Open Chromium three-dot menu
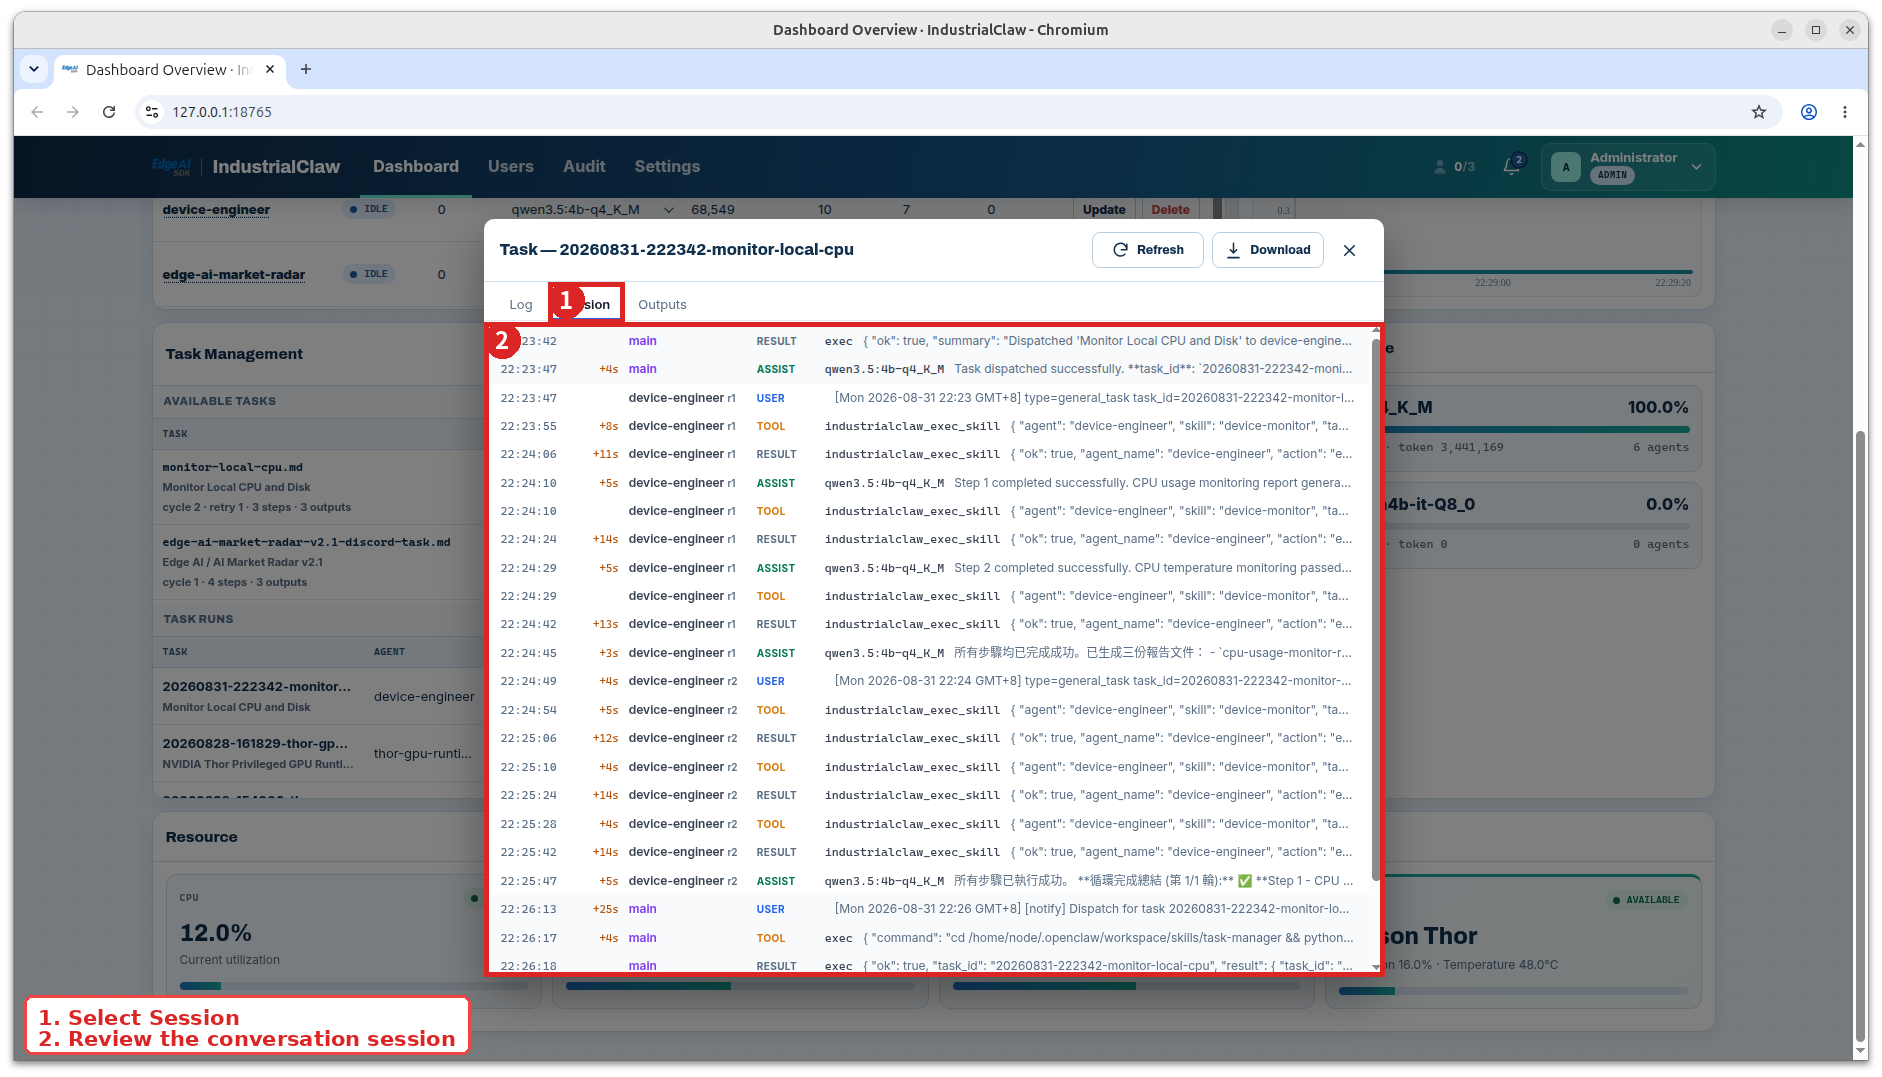Screen dimensions: 1882x1077 click(x=1845, y=112)
